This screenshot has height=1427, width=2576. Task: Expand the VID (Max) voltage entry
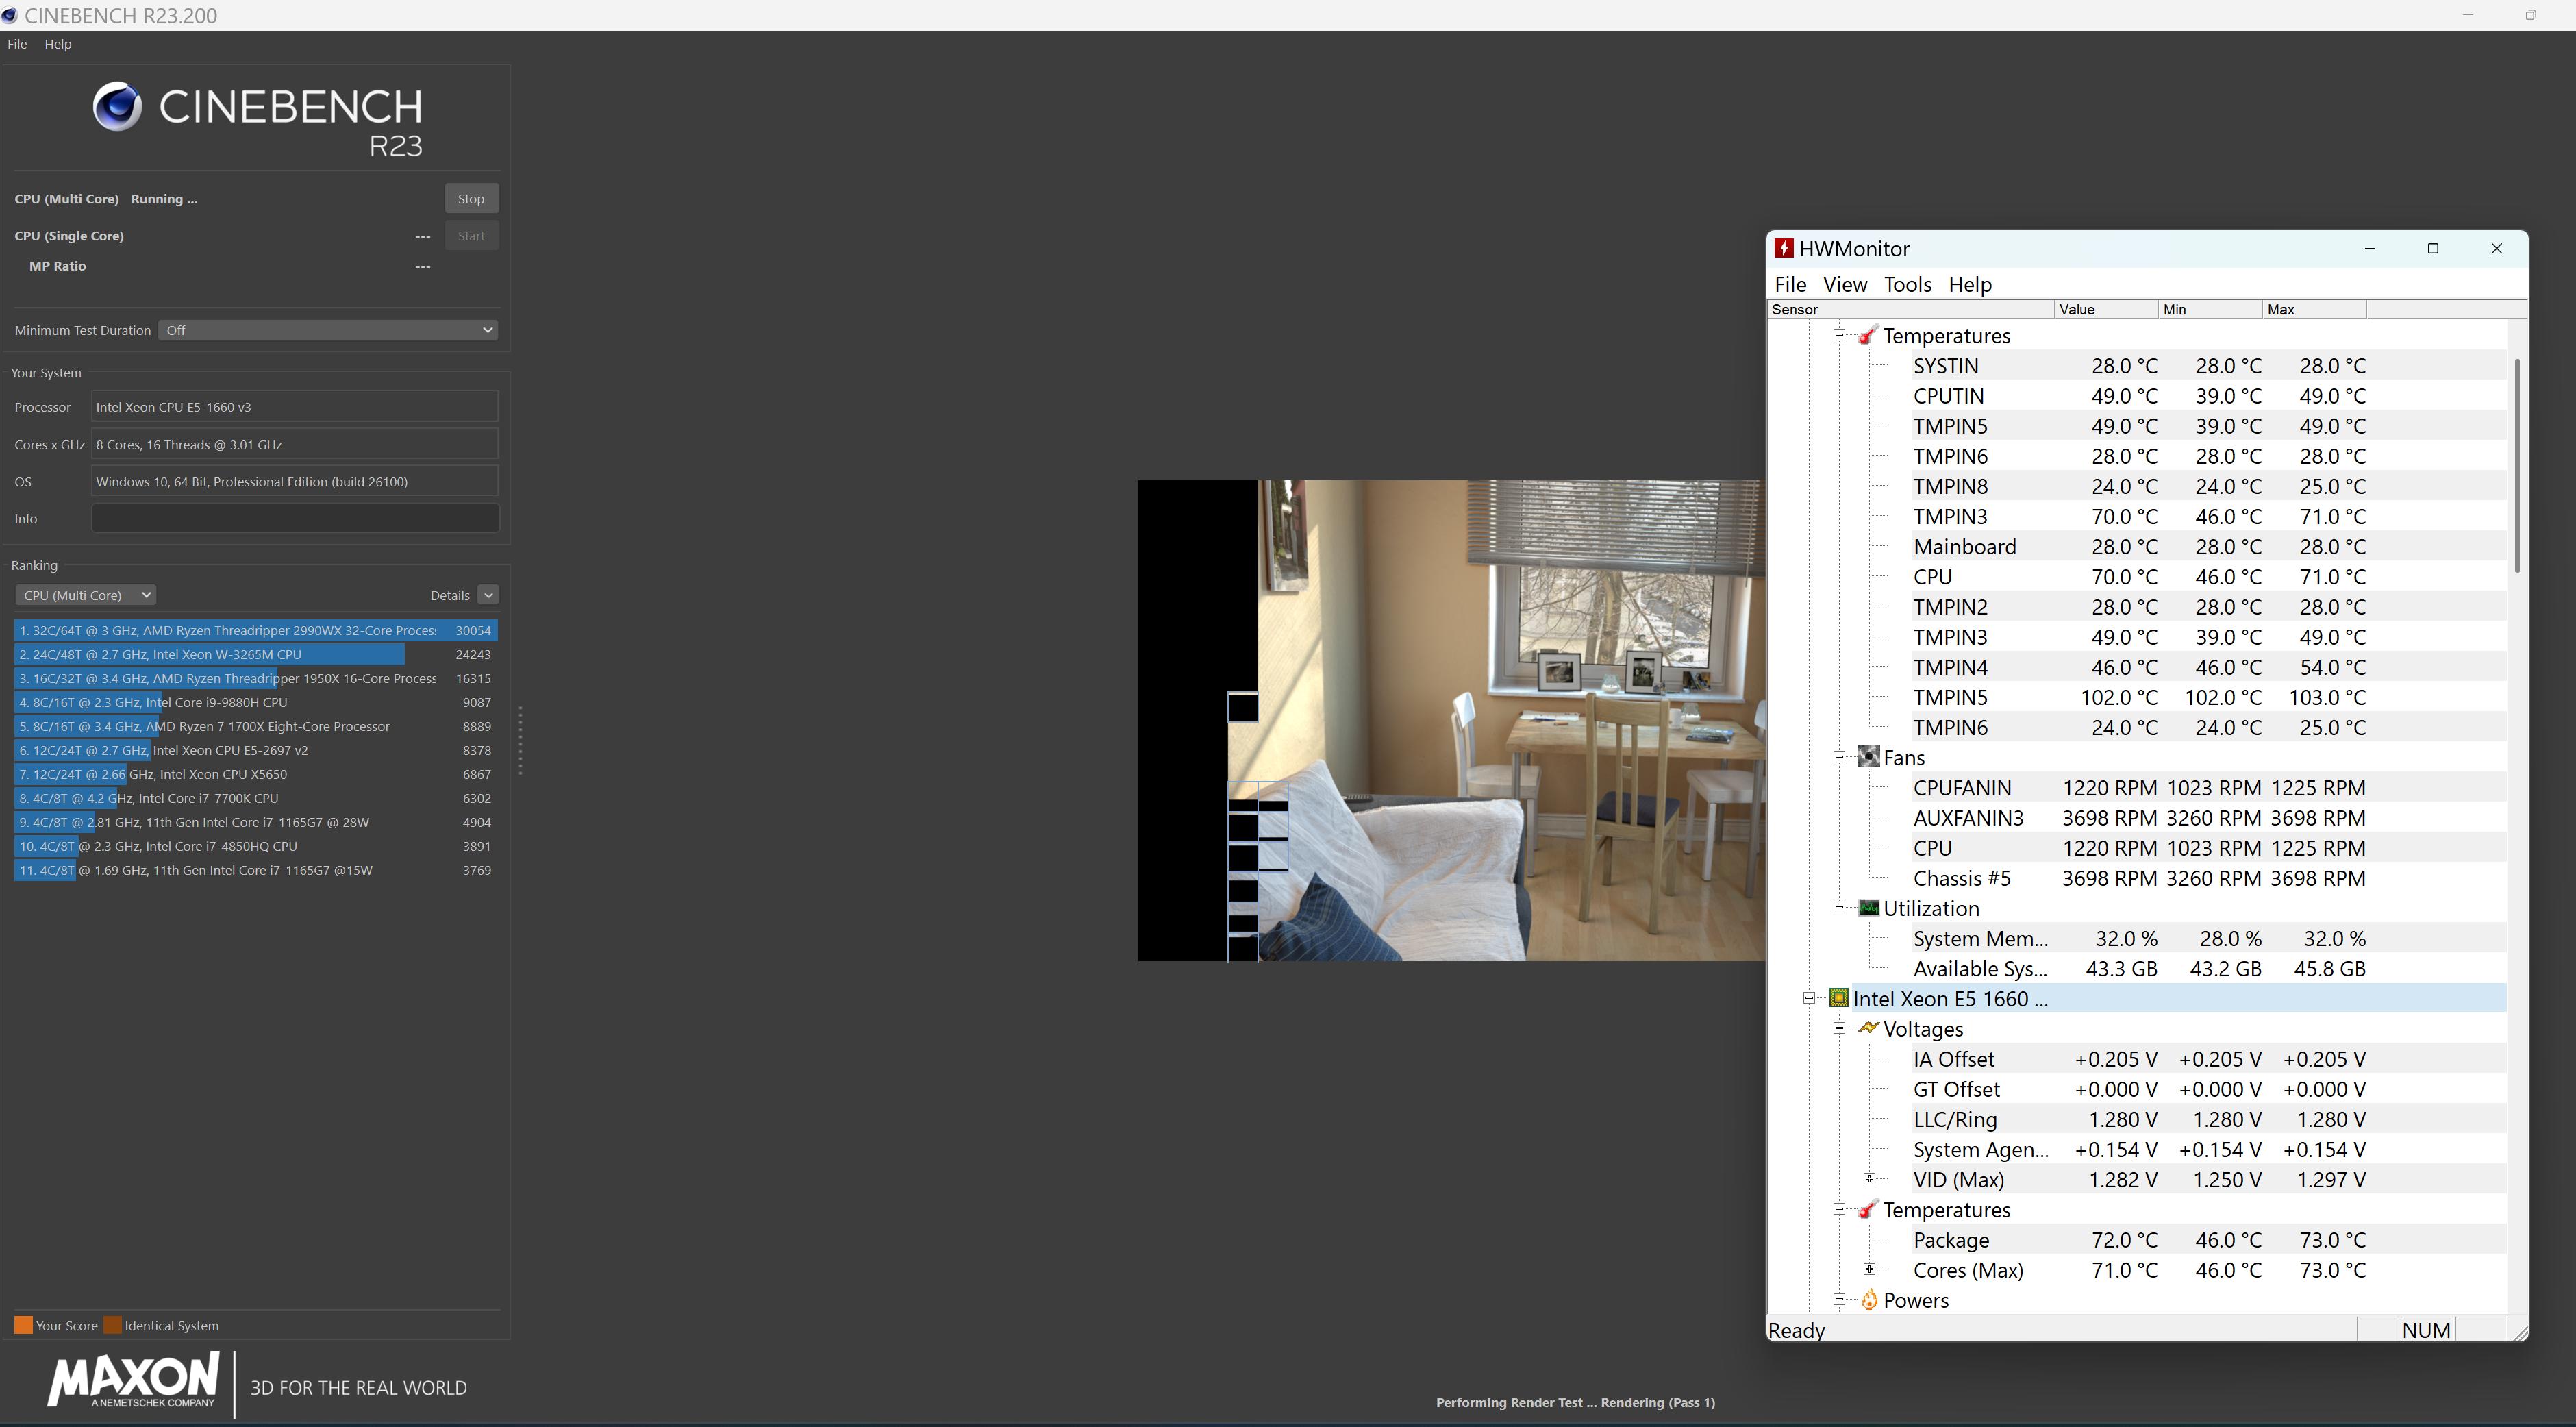click(x=1869, y=1179)
